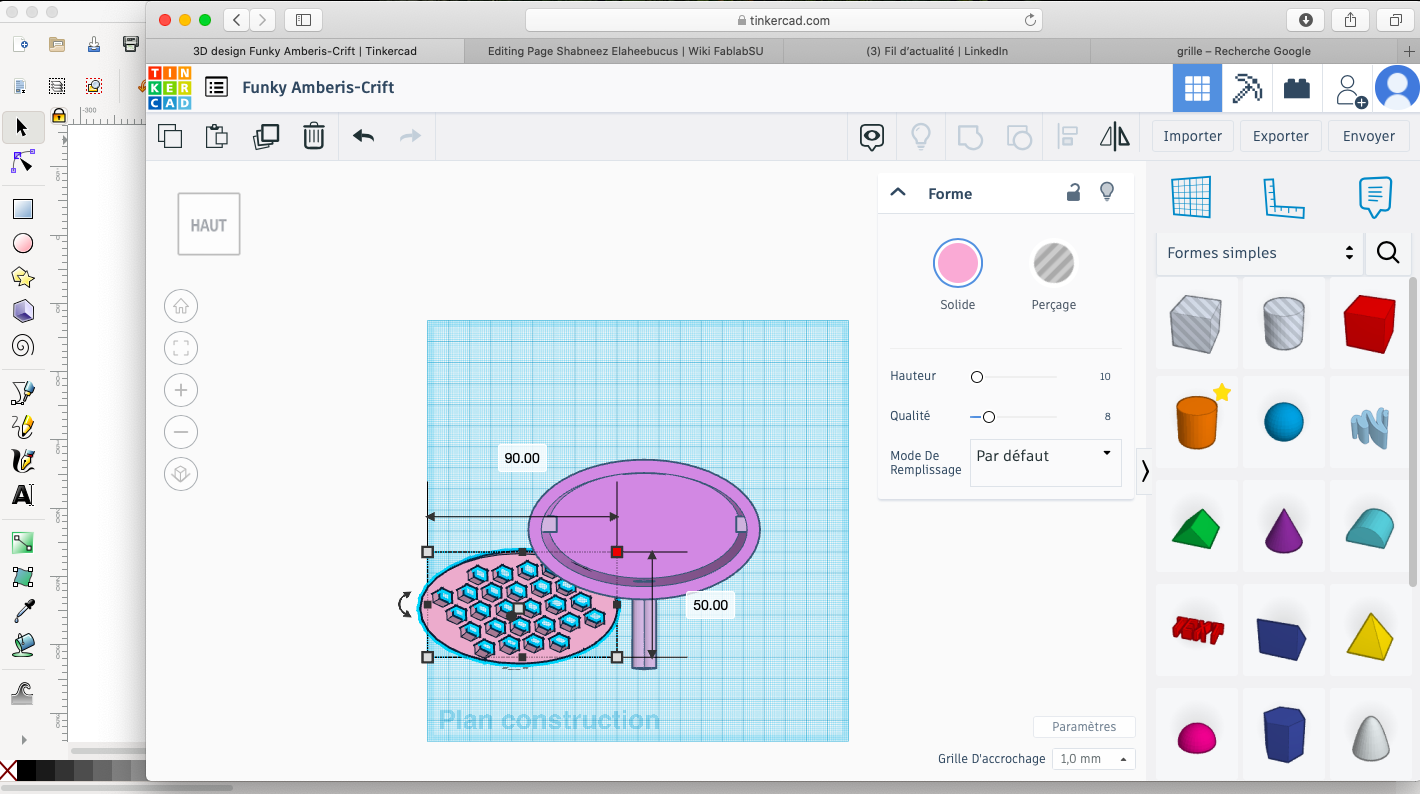This screenshot has height=794, width=1420.
Task: Search shapes with magnifier icon
Action: (1388, 253)
